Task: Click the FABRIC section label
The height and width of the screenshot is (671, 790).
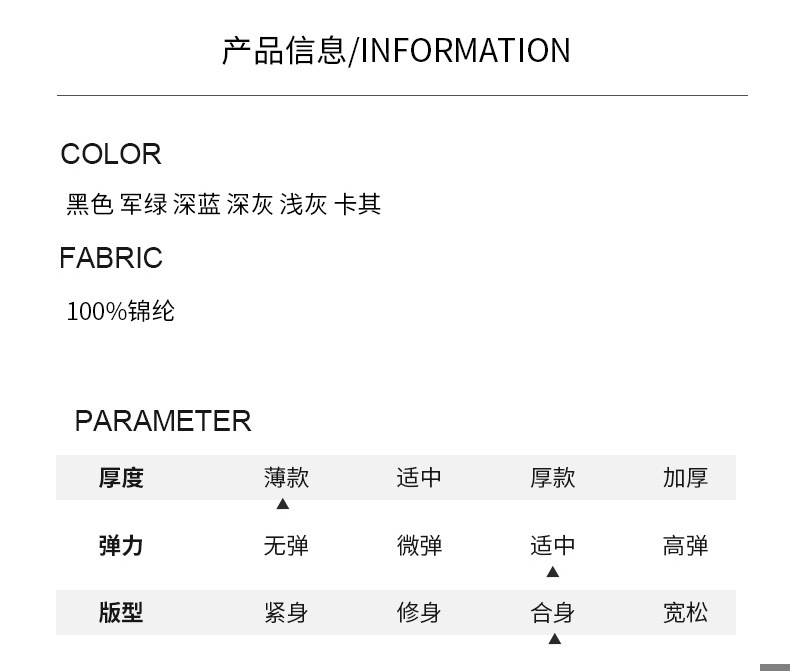Action: (111, 258)
